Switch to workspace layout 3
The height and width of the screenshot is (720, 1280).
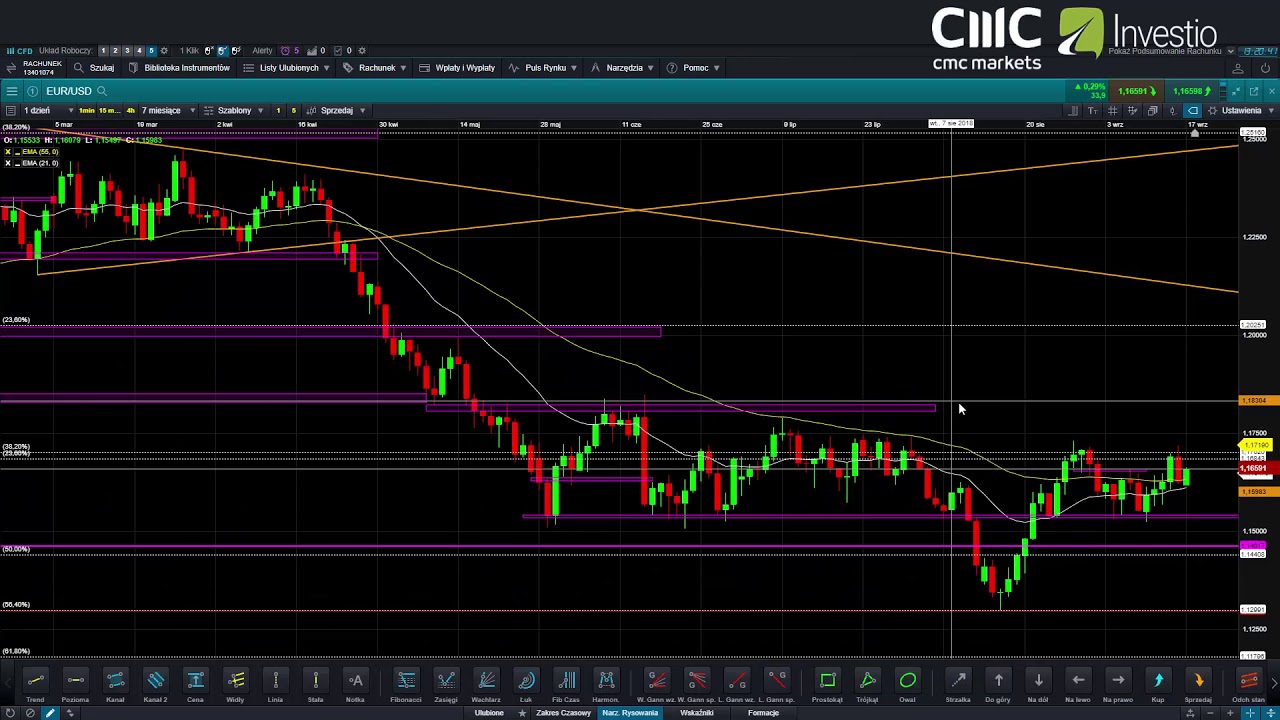127,51
